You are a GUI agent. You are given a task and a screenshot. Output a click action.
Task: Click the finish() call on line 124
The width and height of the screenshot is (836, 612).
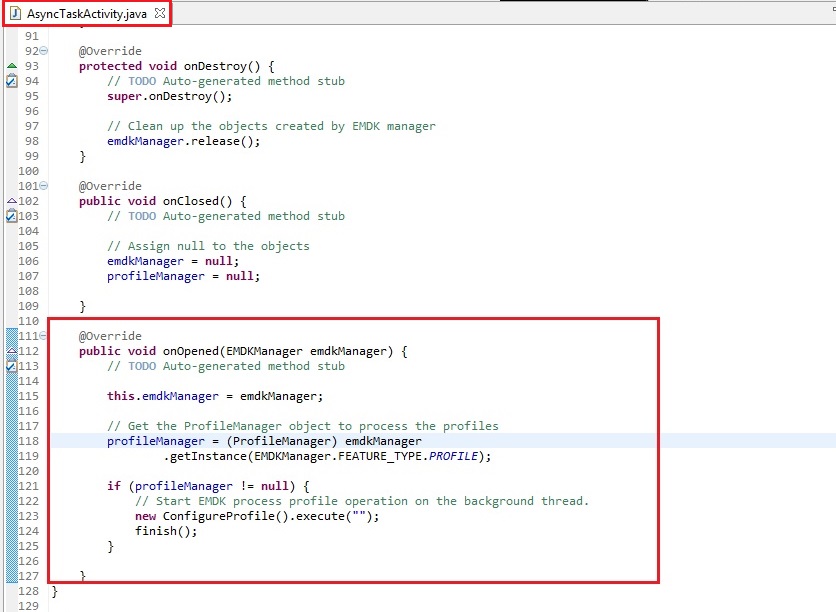pos(166,531)
